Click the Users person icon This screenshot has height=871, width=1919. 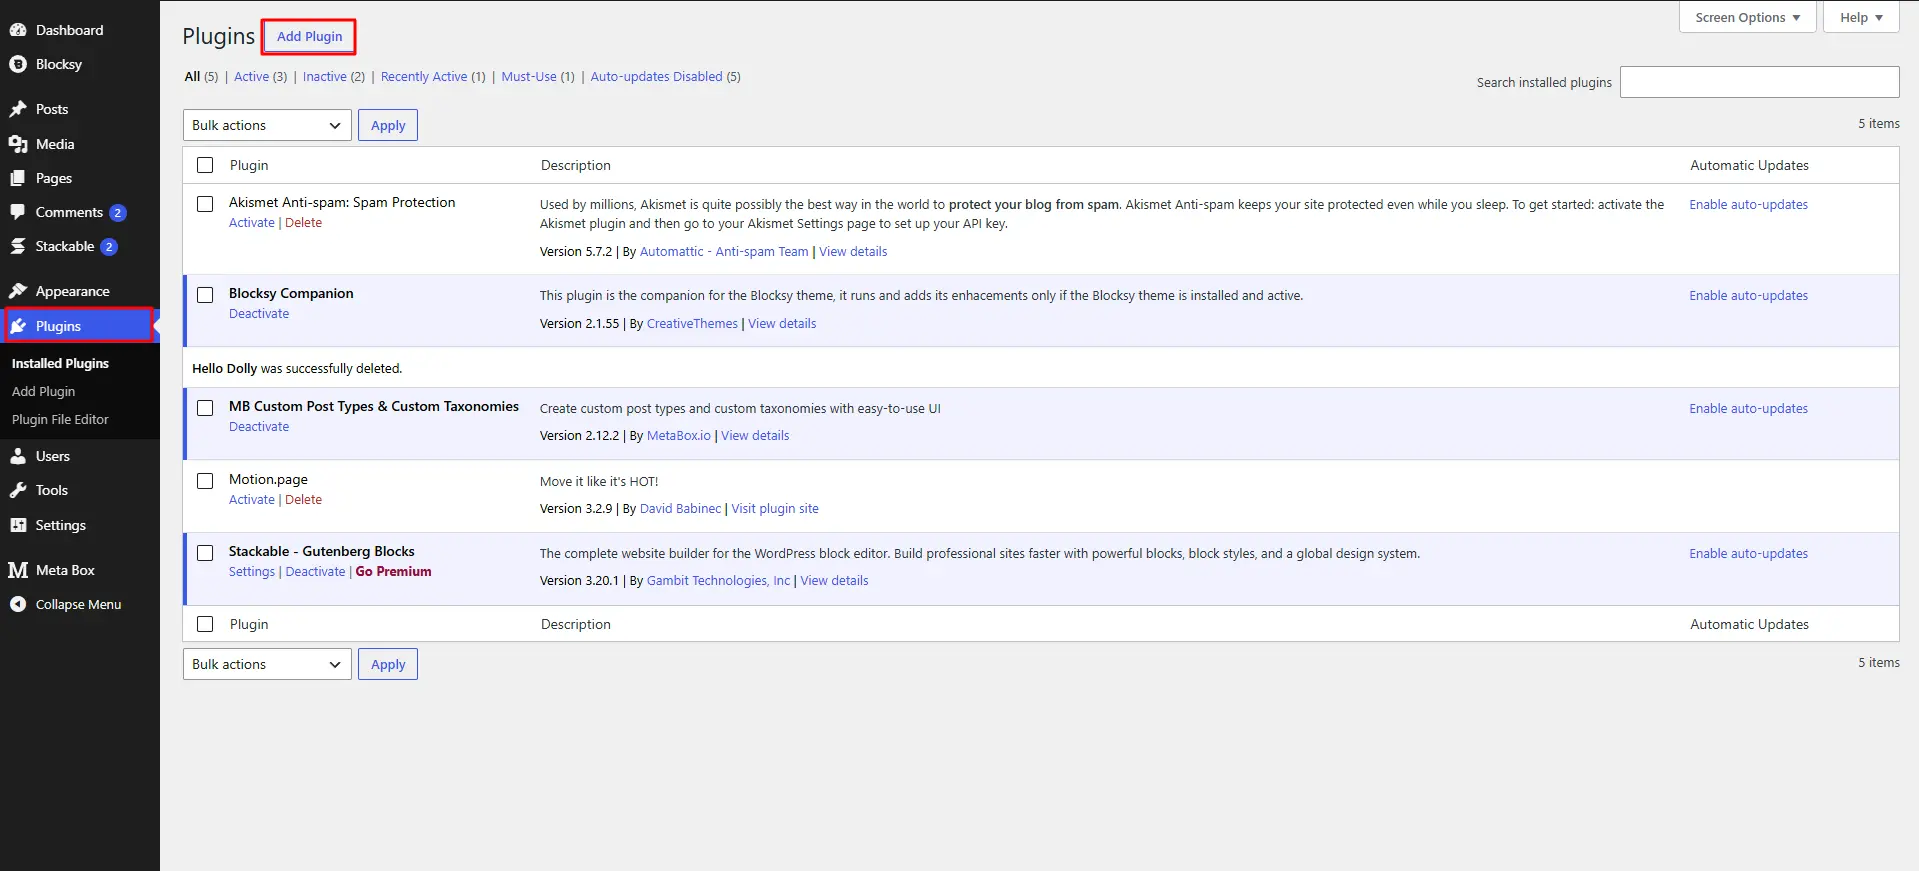click(18, 456)
